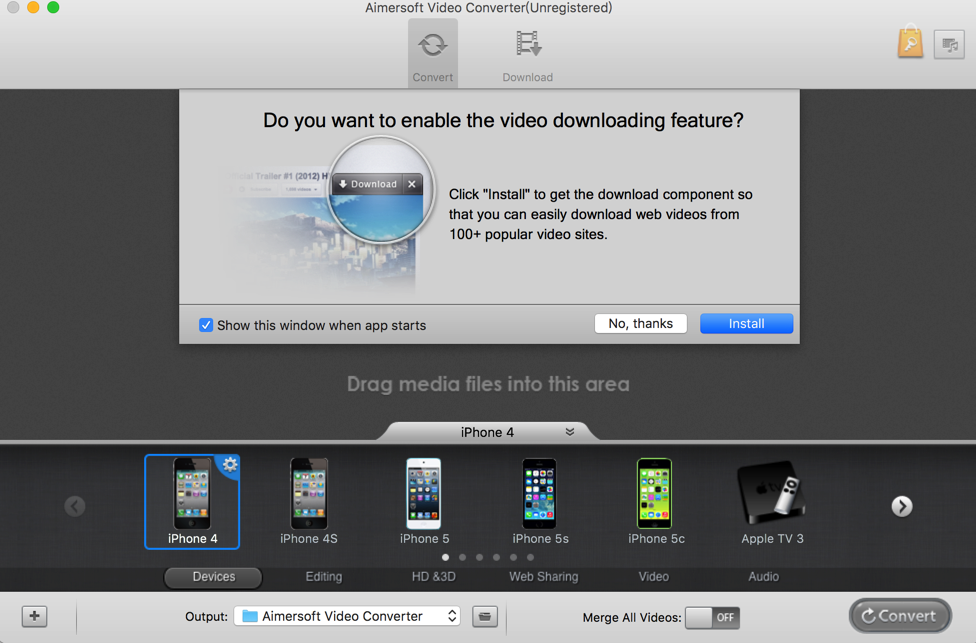This screenshot has height=643, width=976.
Task: Switch to the Audio category tab
Action: point(763,577)
